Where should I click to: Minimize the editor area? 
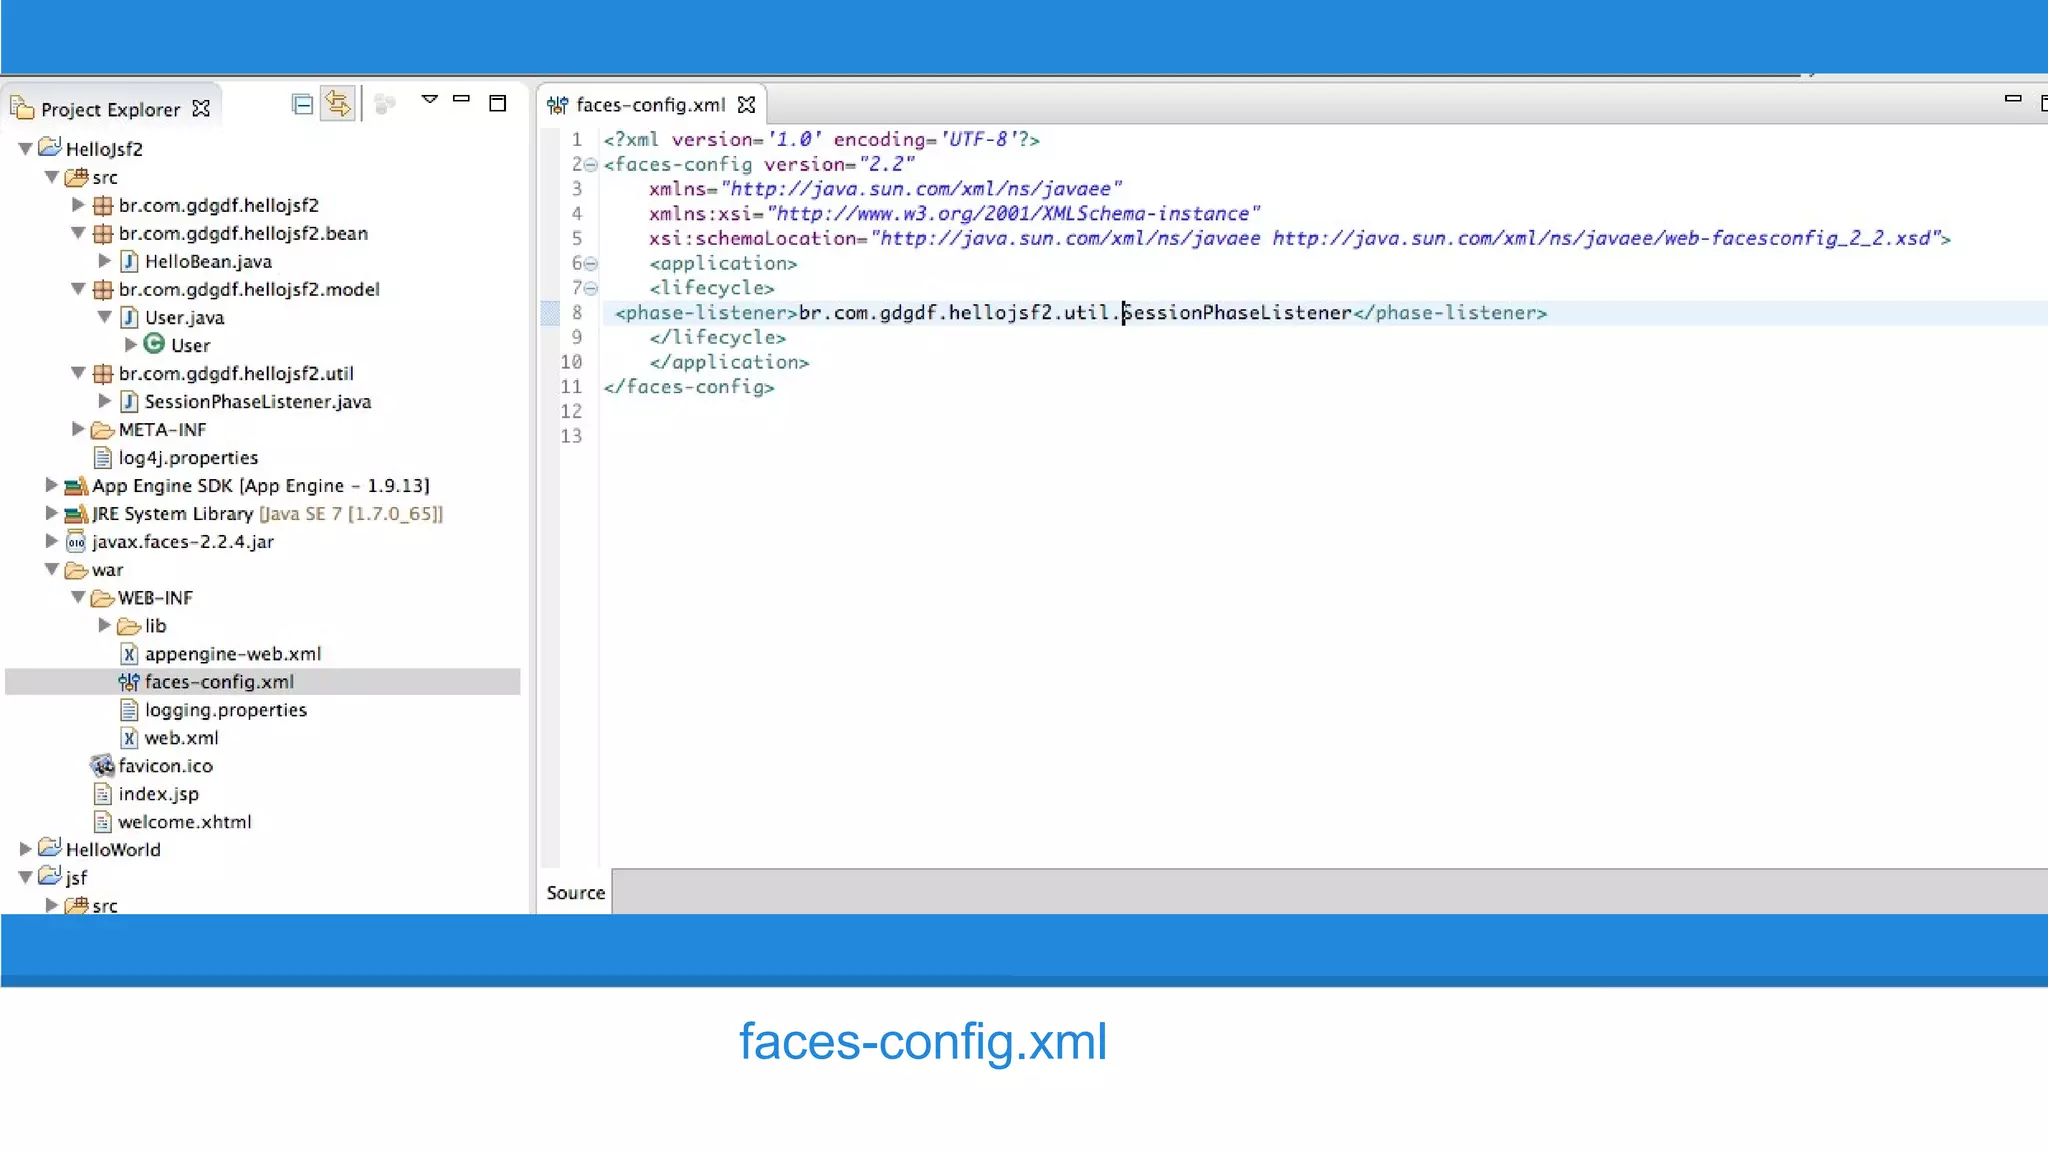(x=2013, y=99)
